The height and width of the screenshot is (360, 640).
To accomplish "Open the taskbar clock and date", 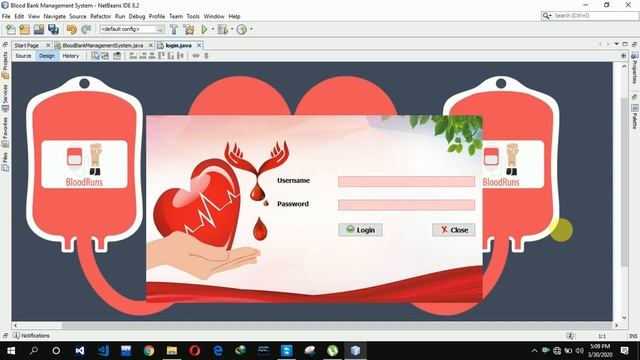I will point(600,351).
